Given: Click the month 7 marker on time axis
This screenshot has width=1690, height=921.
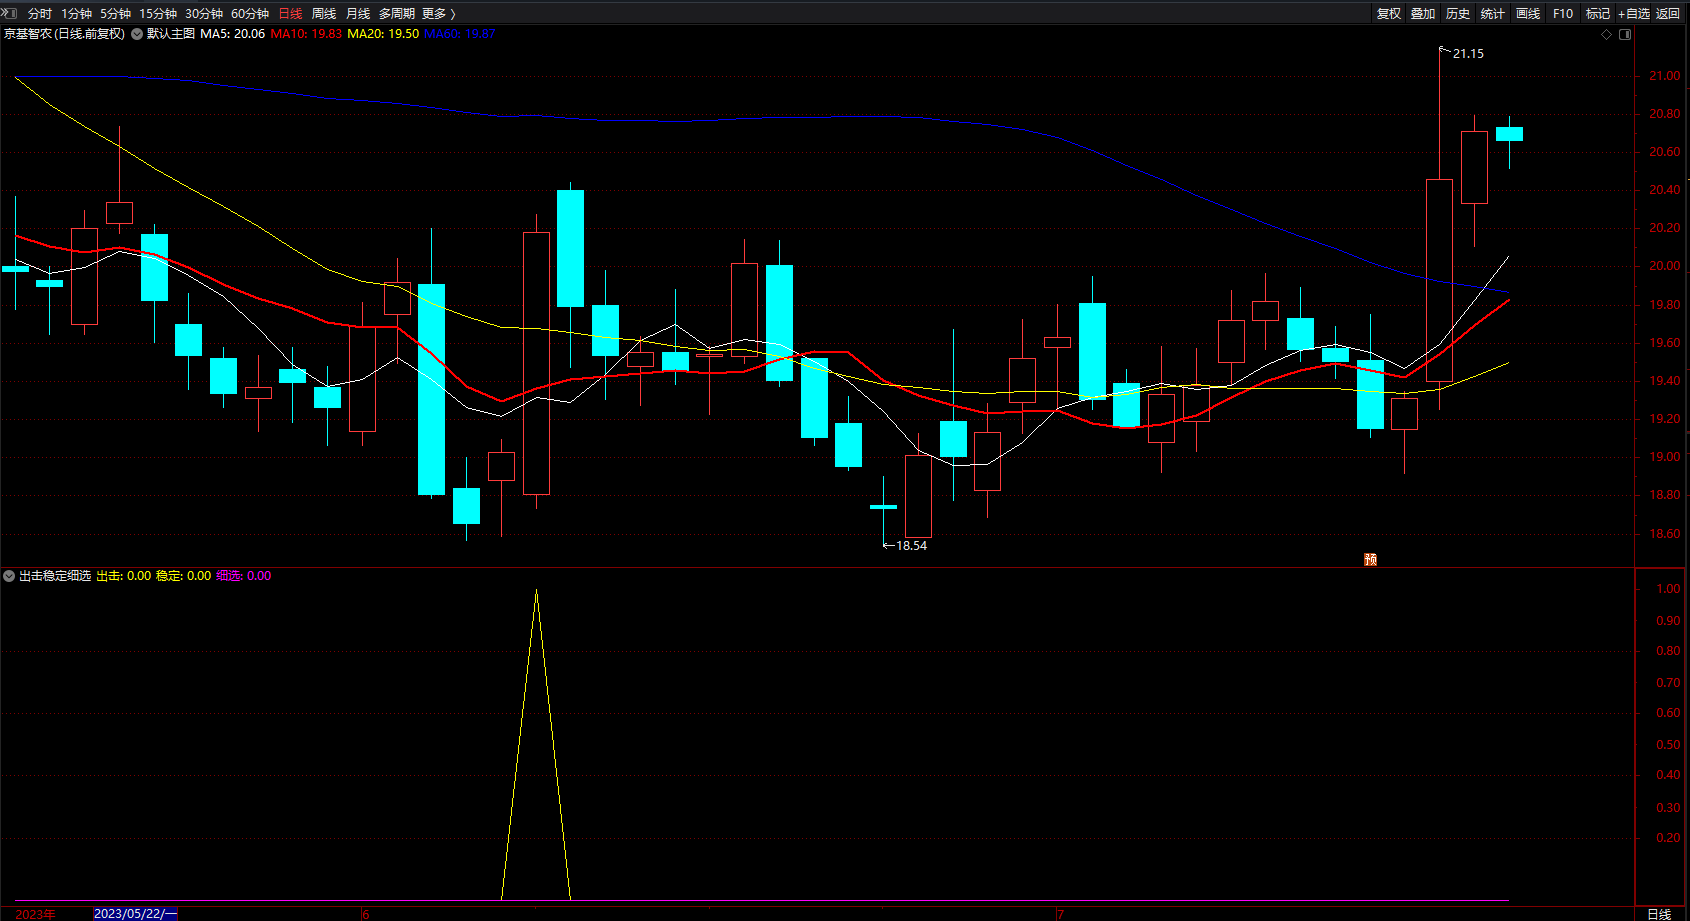Looking at the screenshot, I should pyautogui.click(x=1060, y=914).
